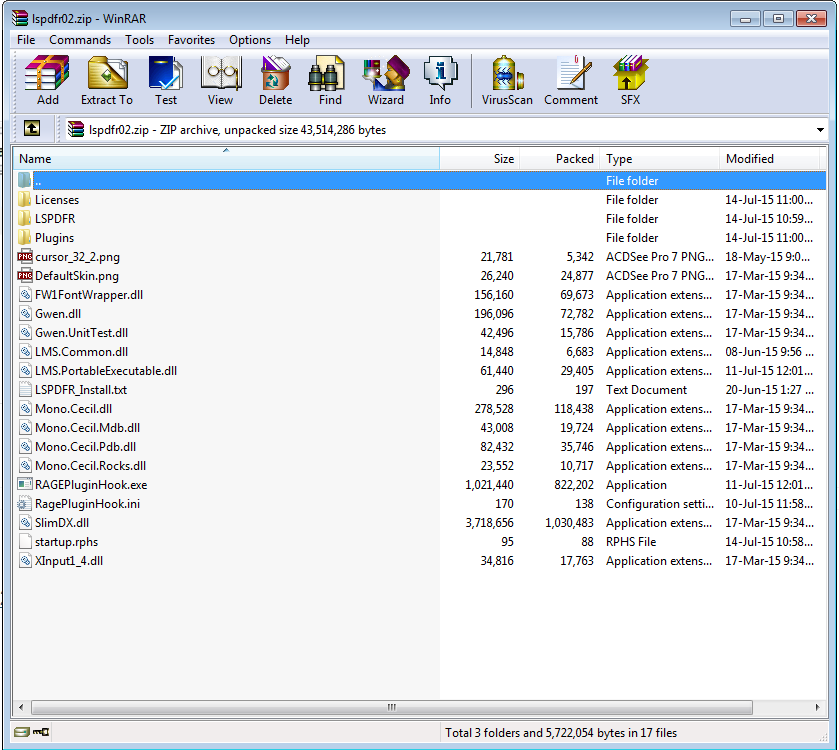Click packed value 822,202
The image size is (839, 750).
(574, 485)
